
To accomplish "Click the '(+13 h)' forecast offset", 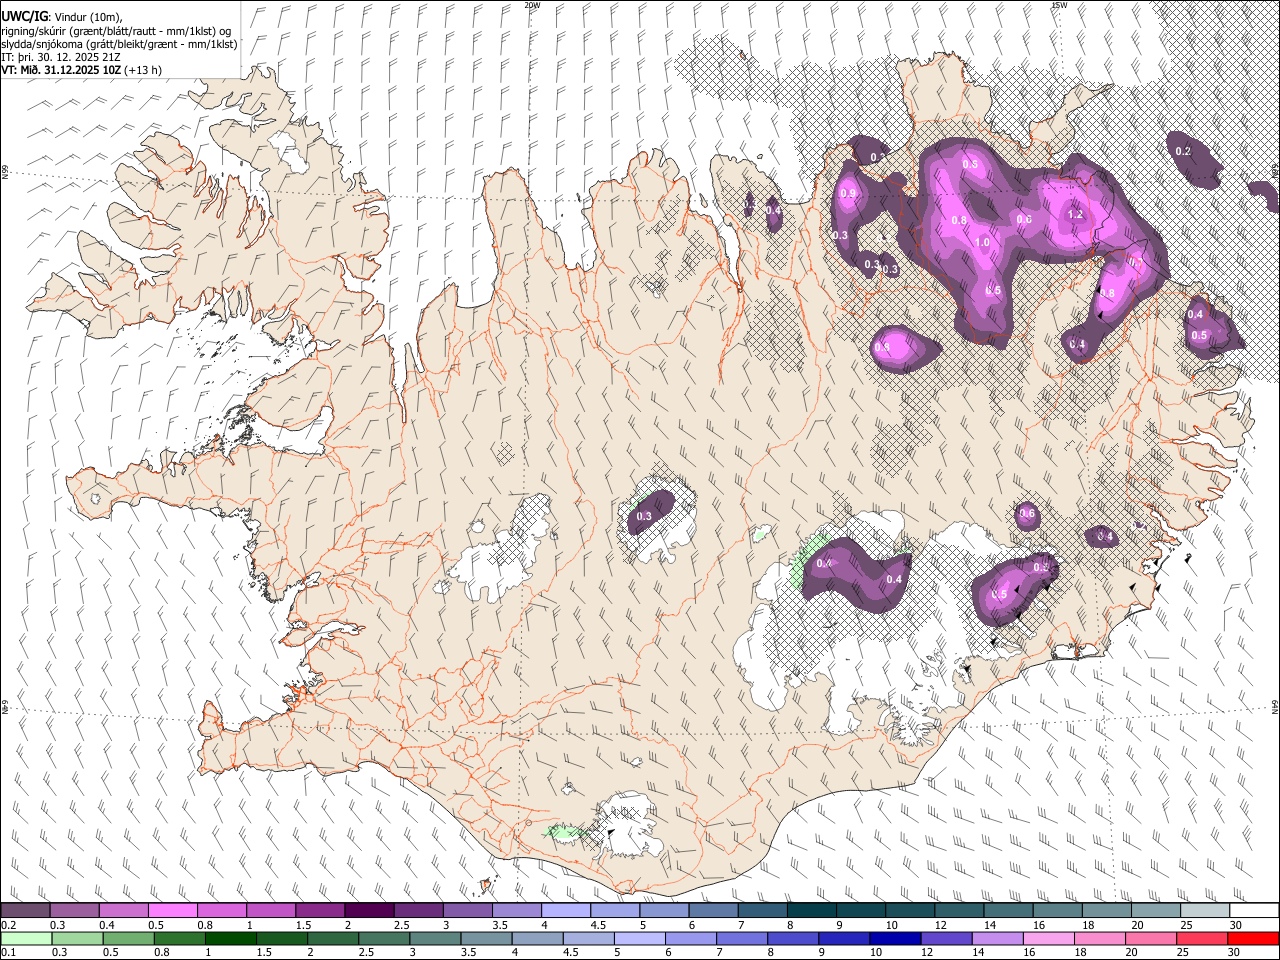I will 143,70.
